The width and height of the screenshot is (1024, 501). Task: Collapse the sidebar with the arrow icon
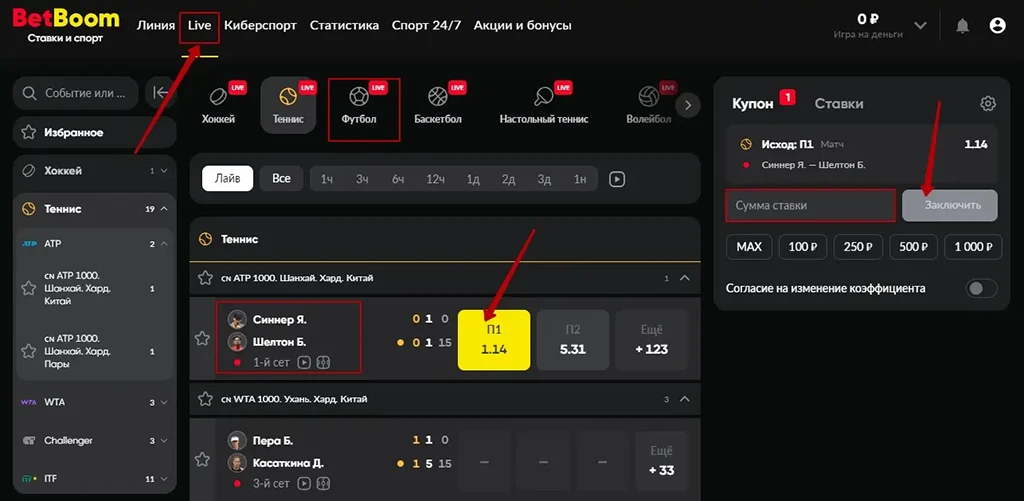(160, 93)
